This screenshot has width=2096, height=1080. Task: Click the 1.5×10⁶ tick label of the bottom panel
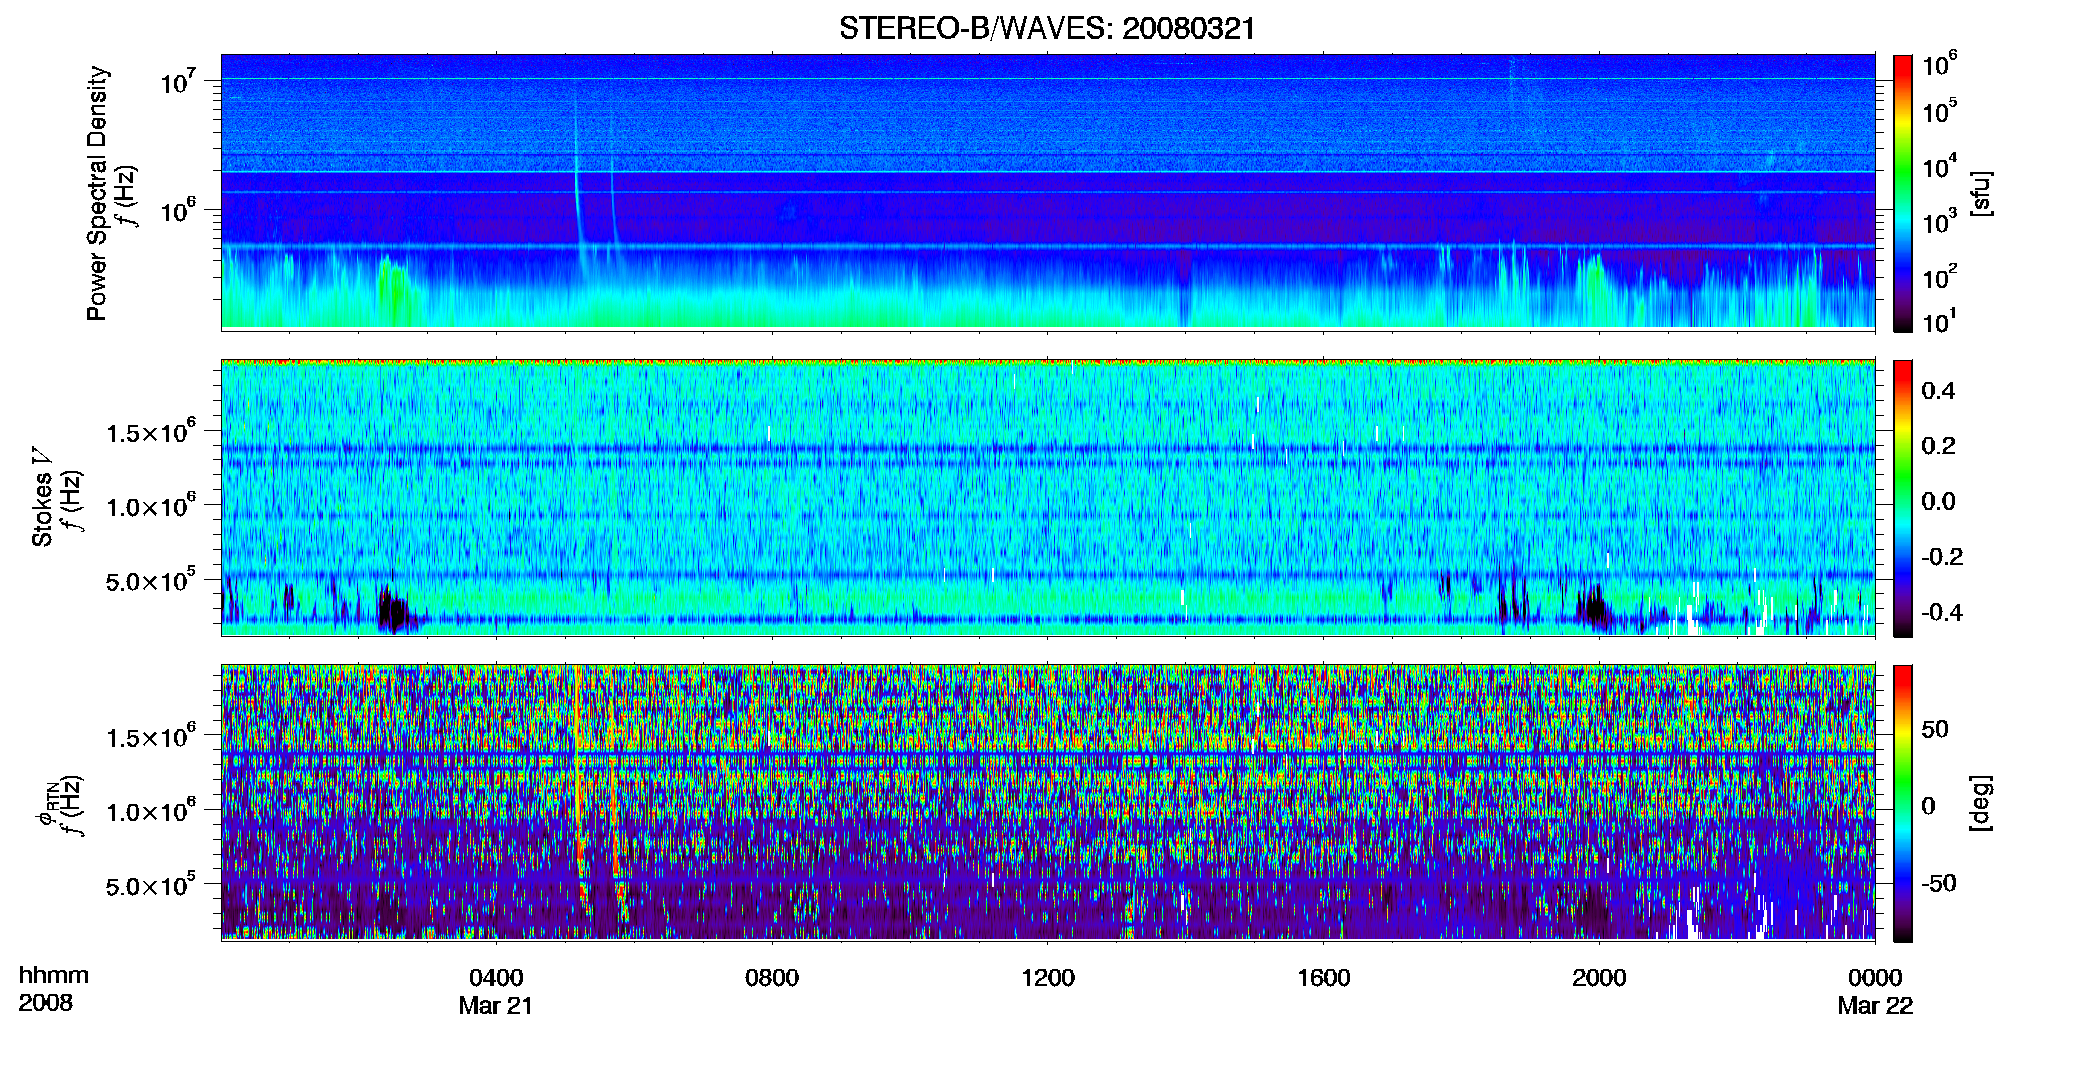[x=151, y=737]
